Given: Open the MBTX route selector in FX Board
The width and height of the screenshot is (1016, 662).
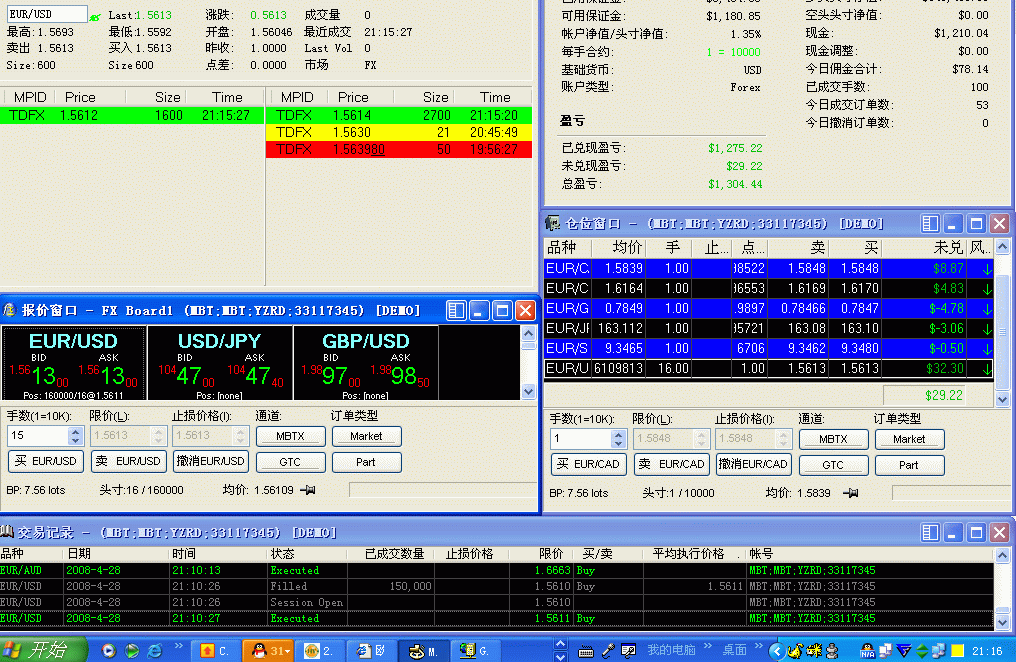Looking at the screenshot, I should click(x=290, y=436).
